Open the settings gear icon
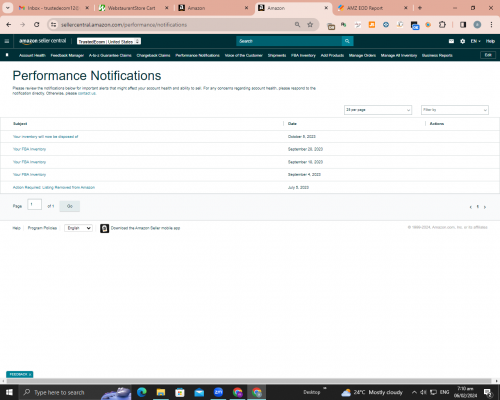The image size is (500, 400). click(462, 41)
